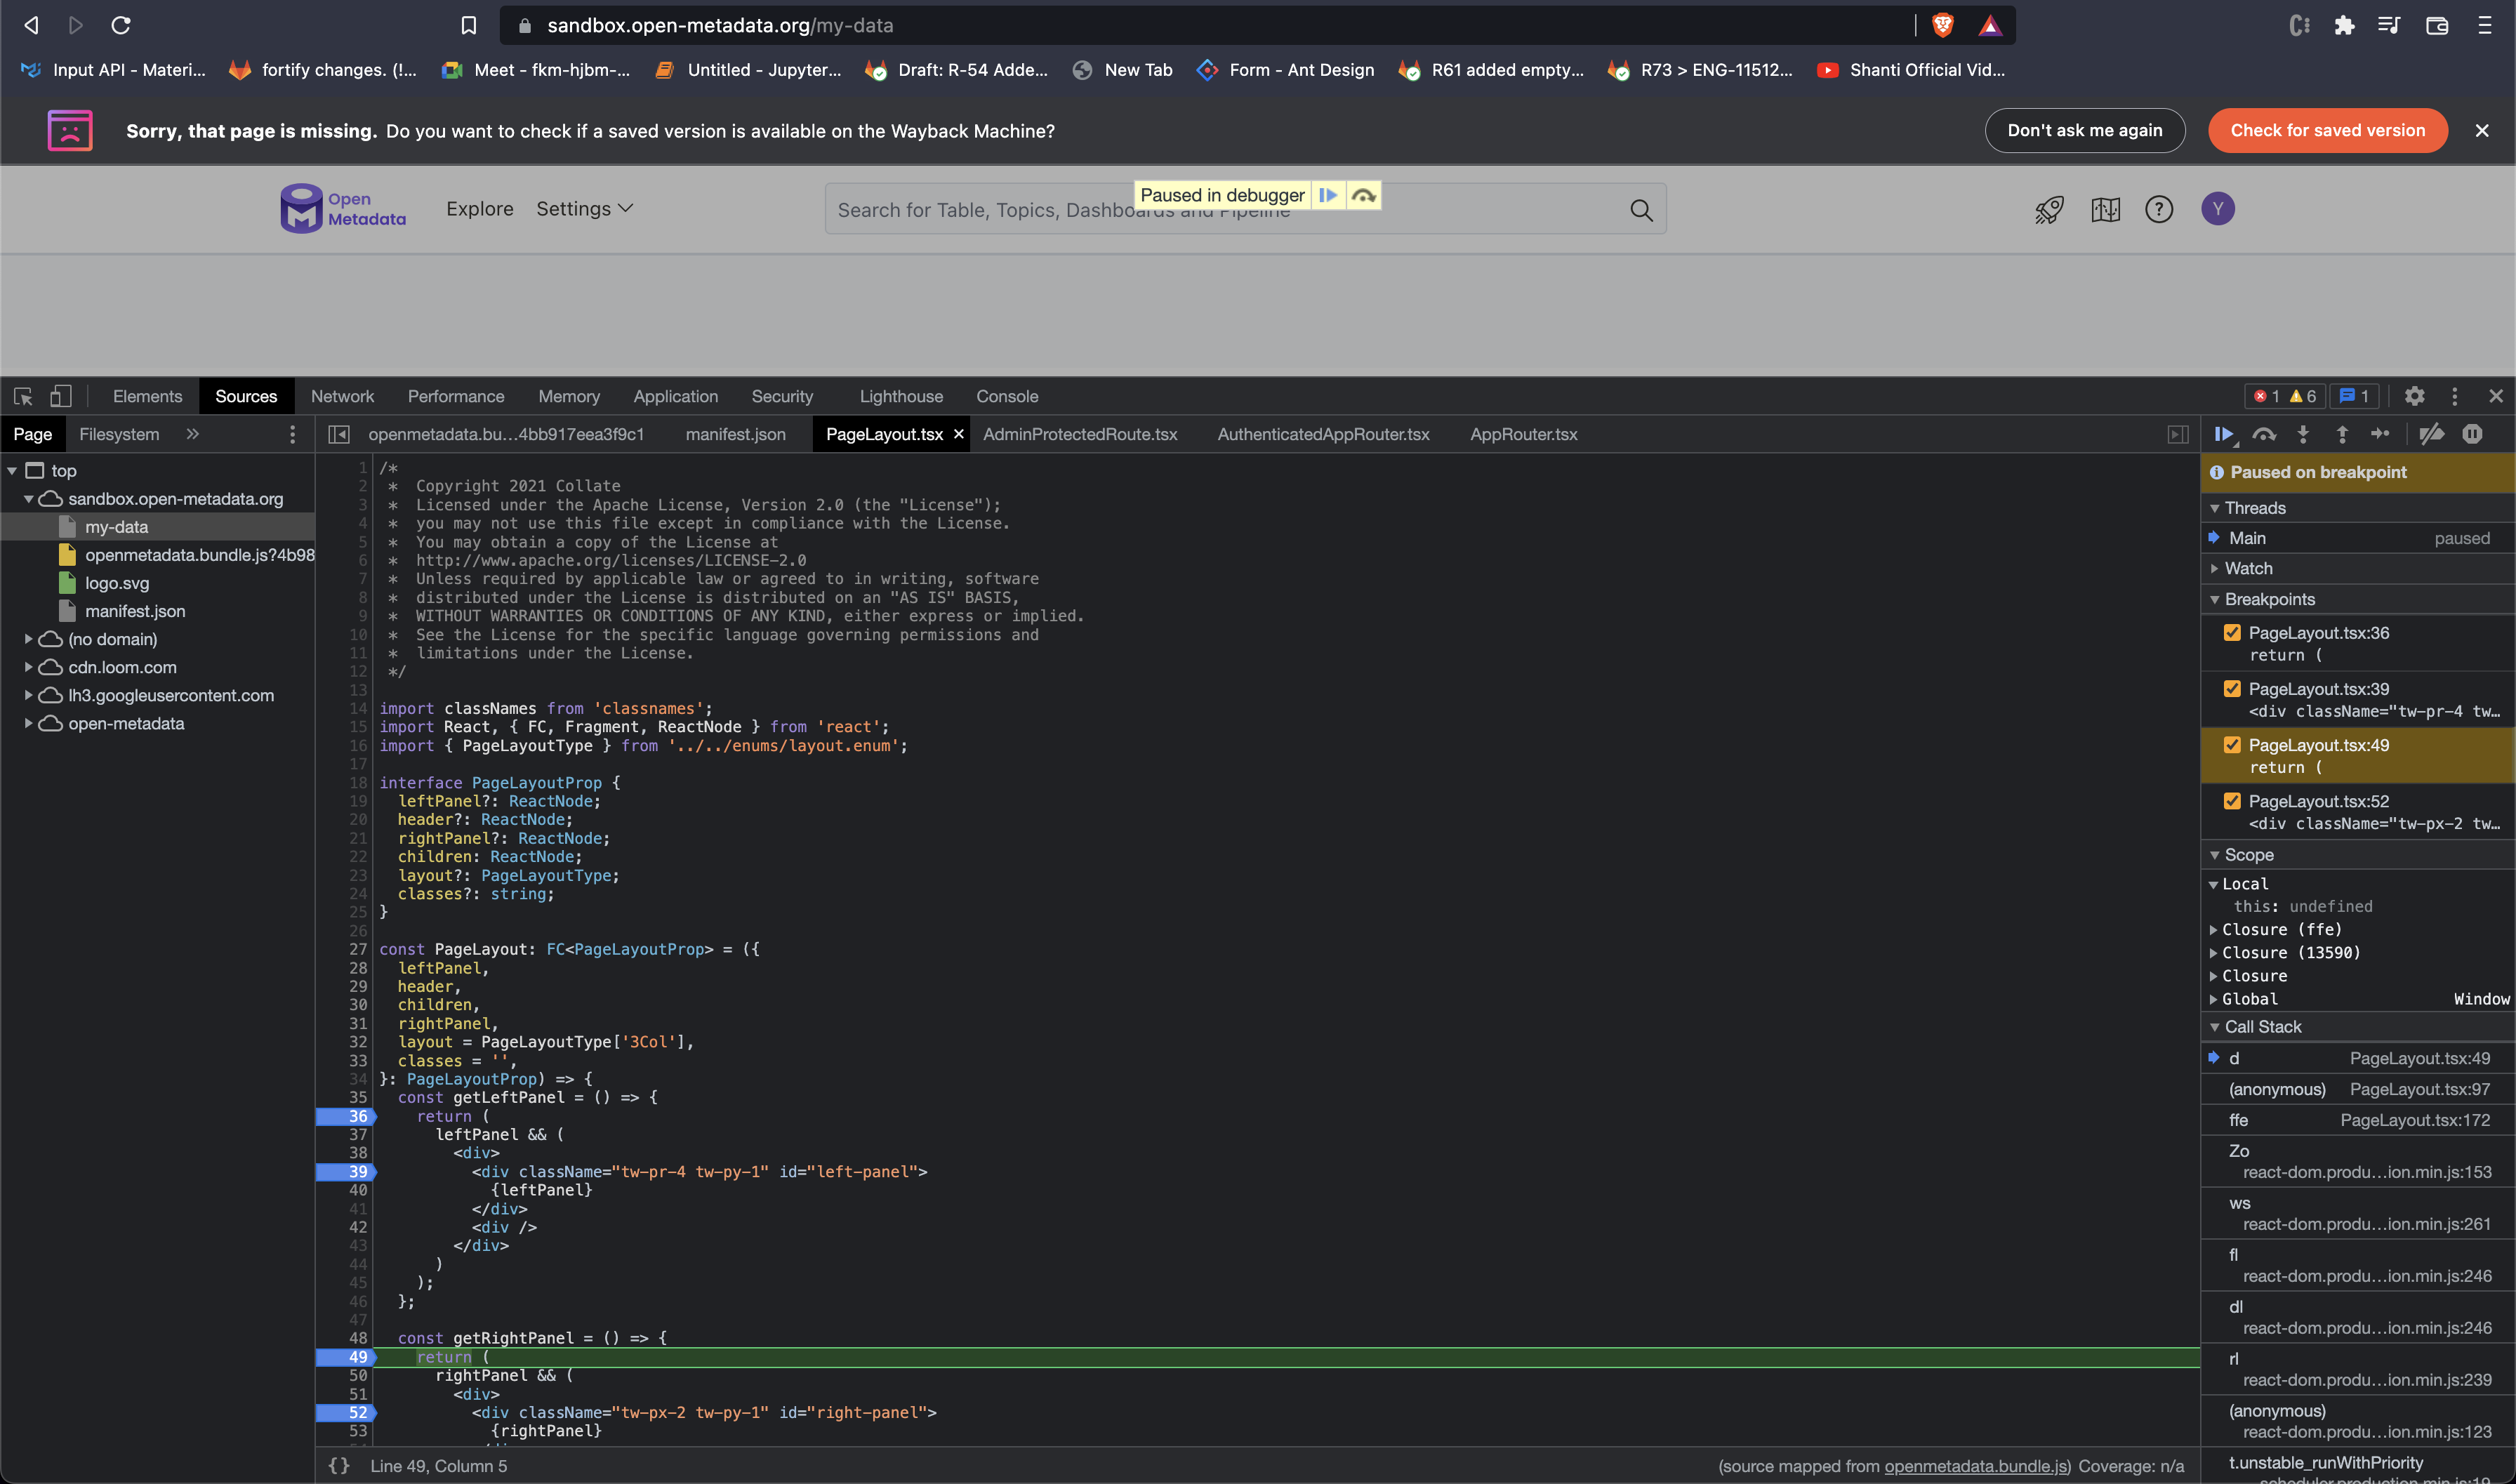The width and height of the screenshot is (2516, 1484).
Task: Switch to the Network tab
Action: pyautogui.click(x=342, y=396)
